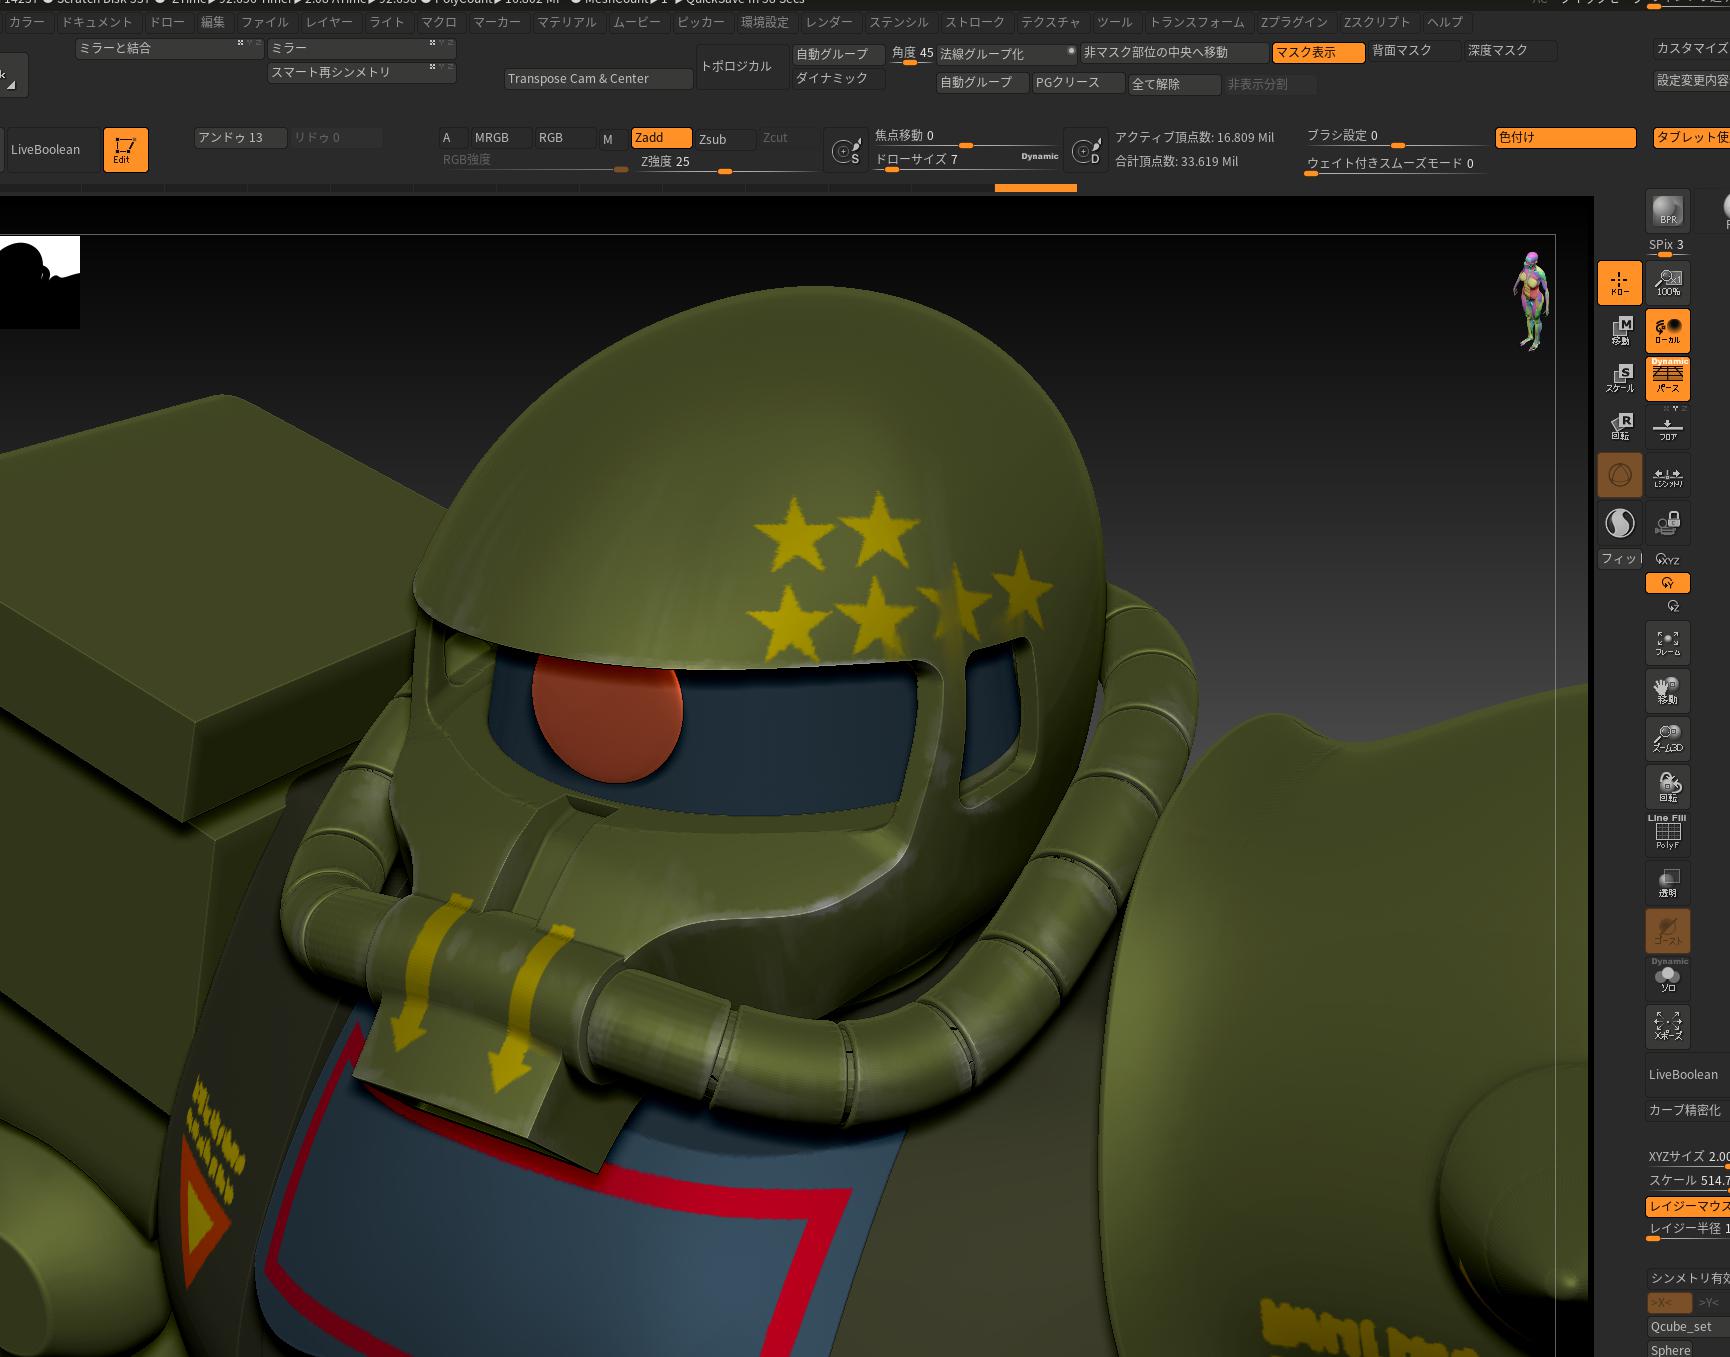Select the スケール (Scale) S icon
1730x1357 pixels.
tap(1619, 379)
